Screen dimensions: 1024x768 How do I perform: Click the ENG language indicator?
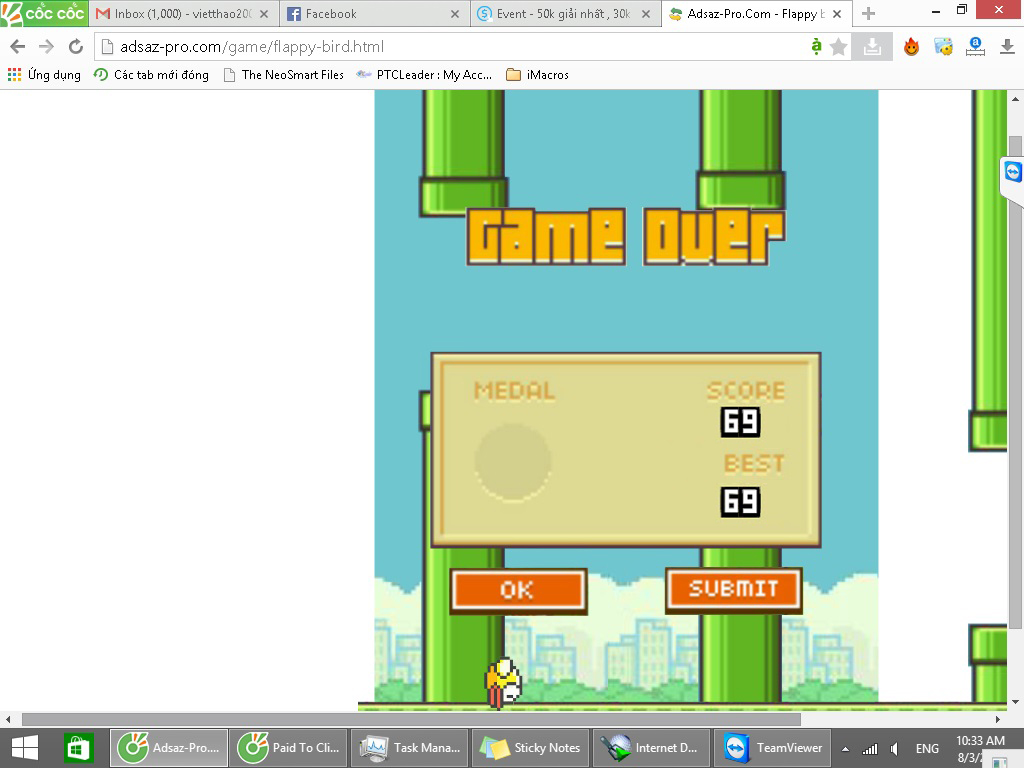(x=927, y=748)
